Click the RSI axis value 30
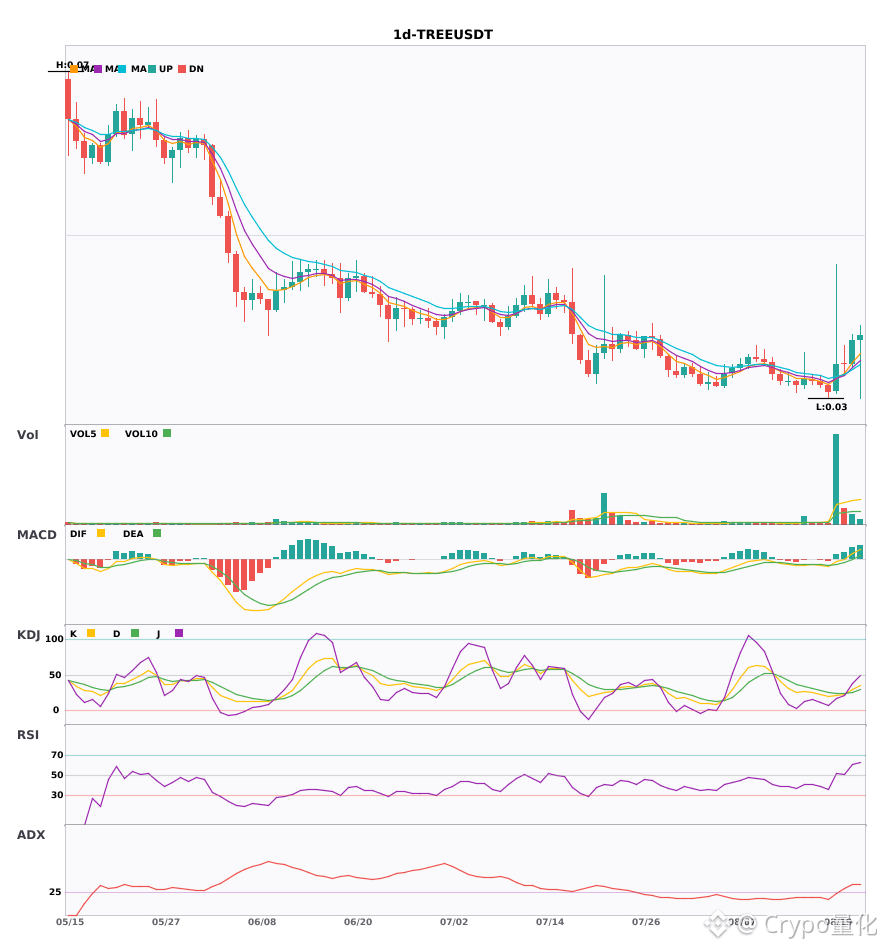885x950 pixels. [57, 795]
